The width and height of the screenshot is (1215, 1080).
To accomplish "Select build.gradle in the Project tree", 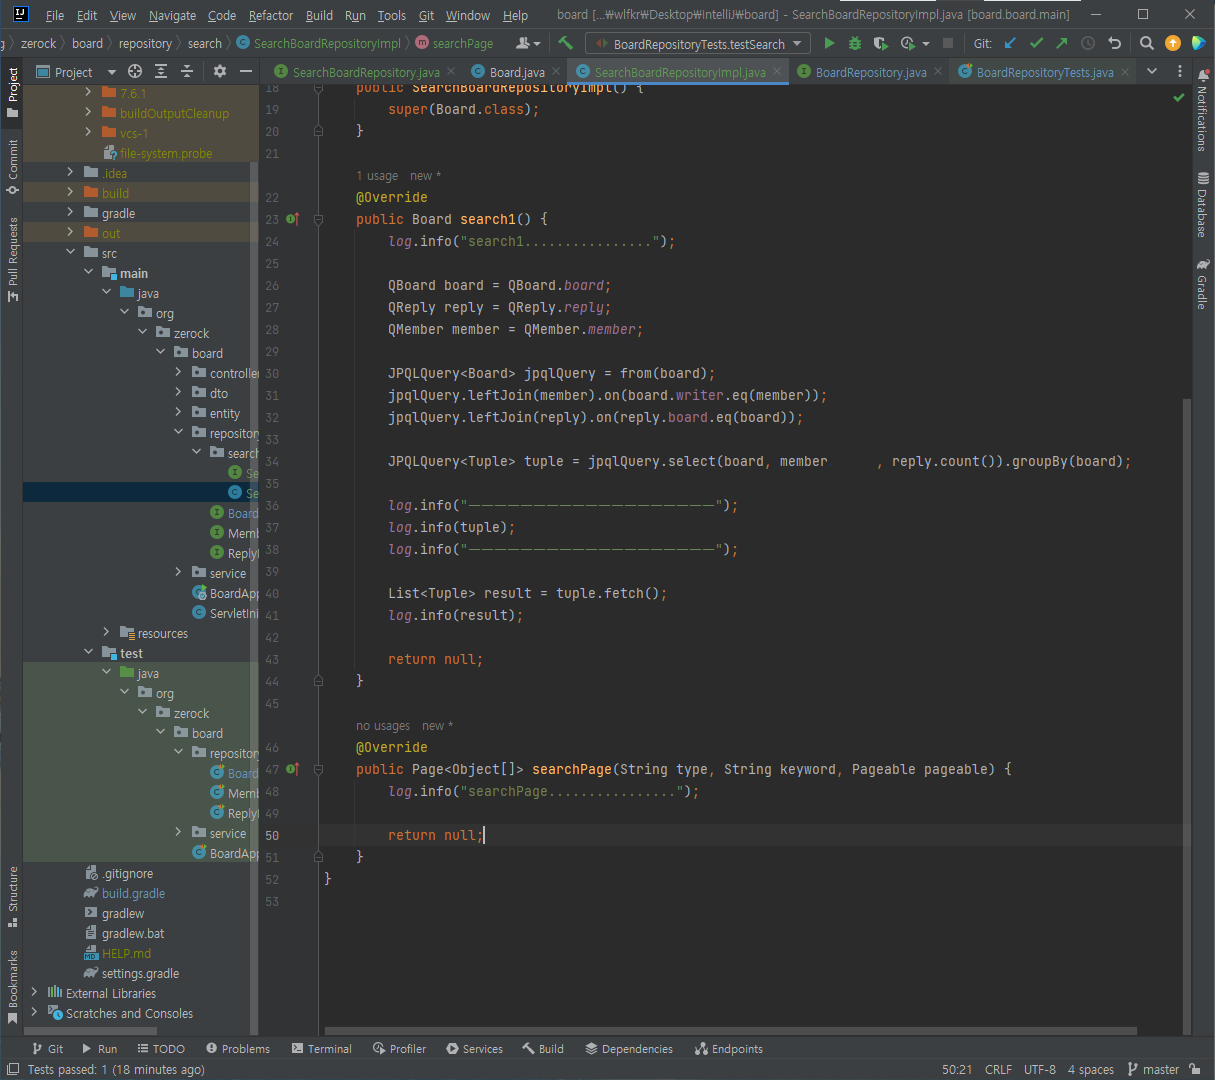I will (x=133, y=893).
